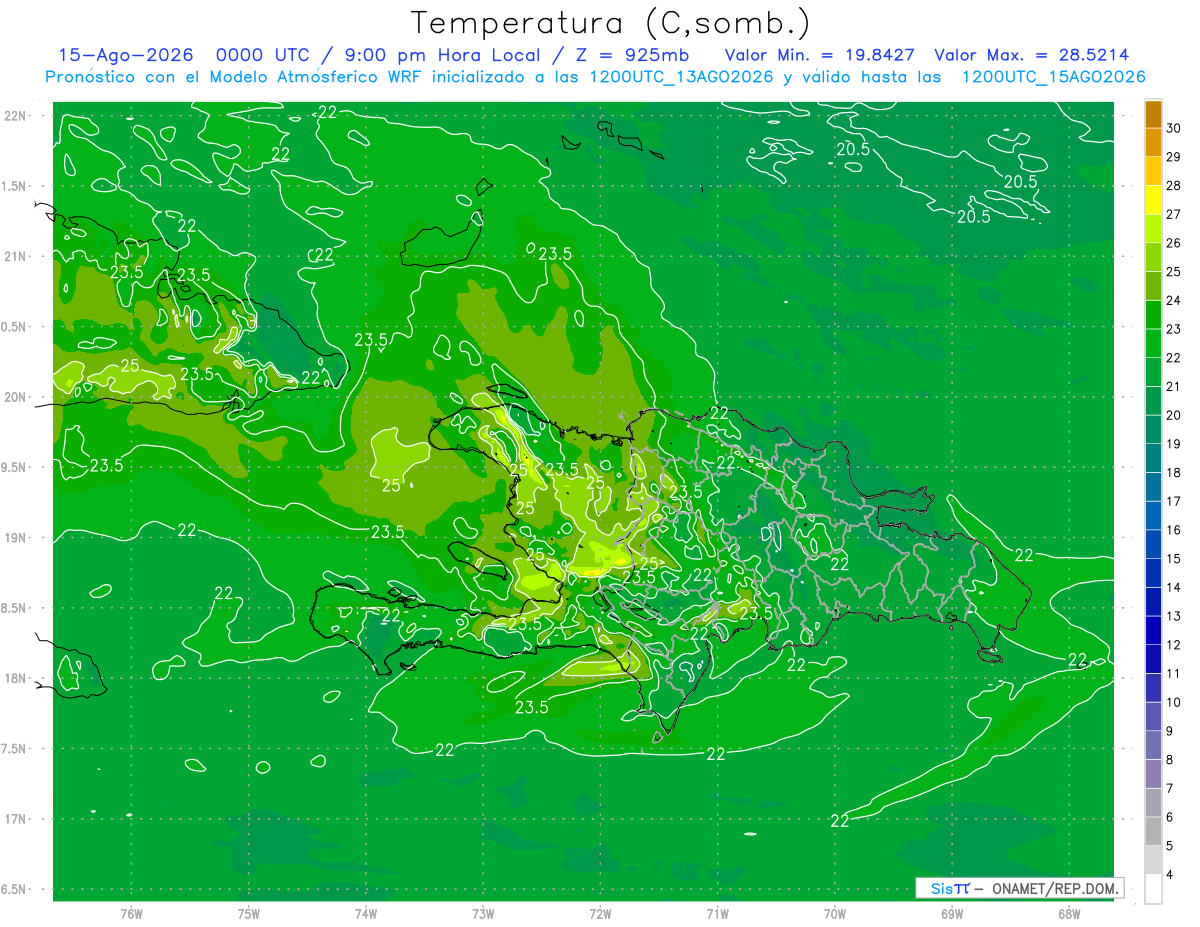Select the '1200UTC_13AGO2026' initialization timestamp
The height and width of the screenshot is (927, 1200).
tap(682, 77)
